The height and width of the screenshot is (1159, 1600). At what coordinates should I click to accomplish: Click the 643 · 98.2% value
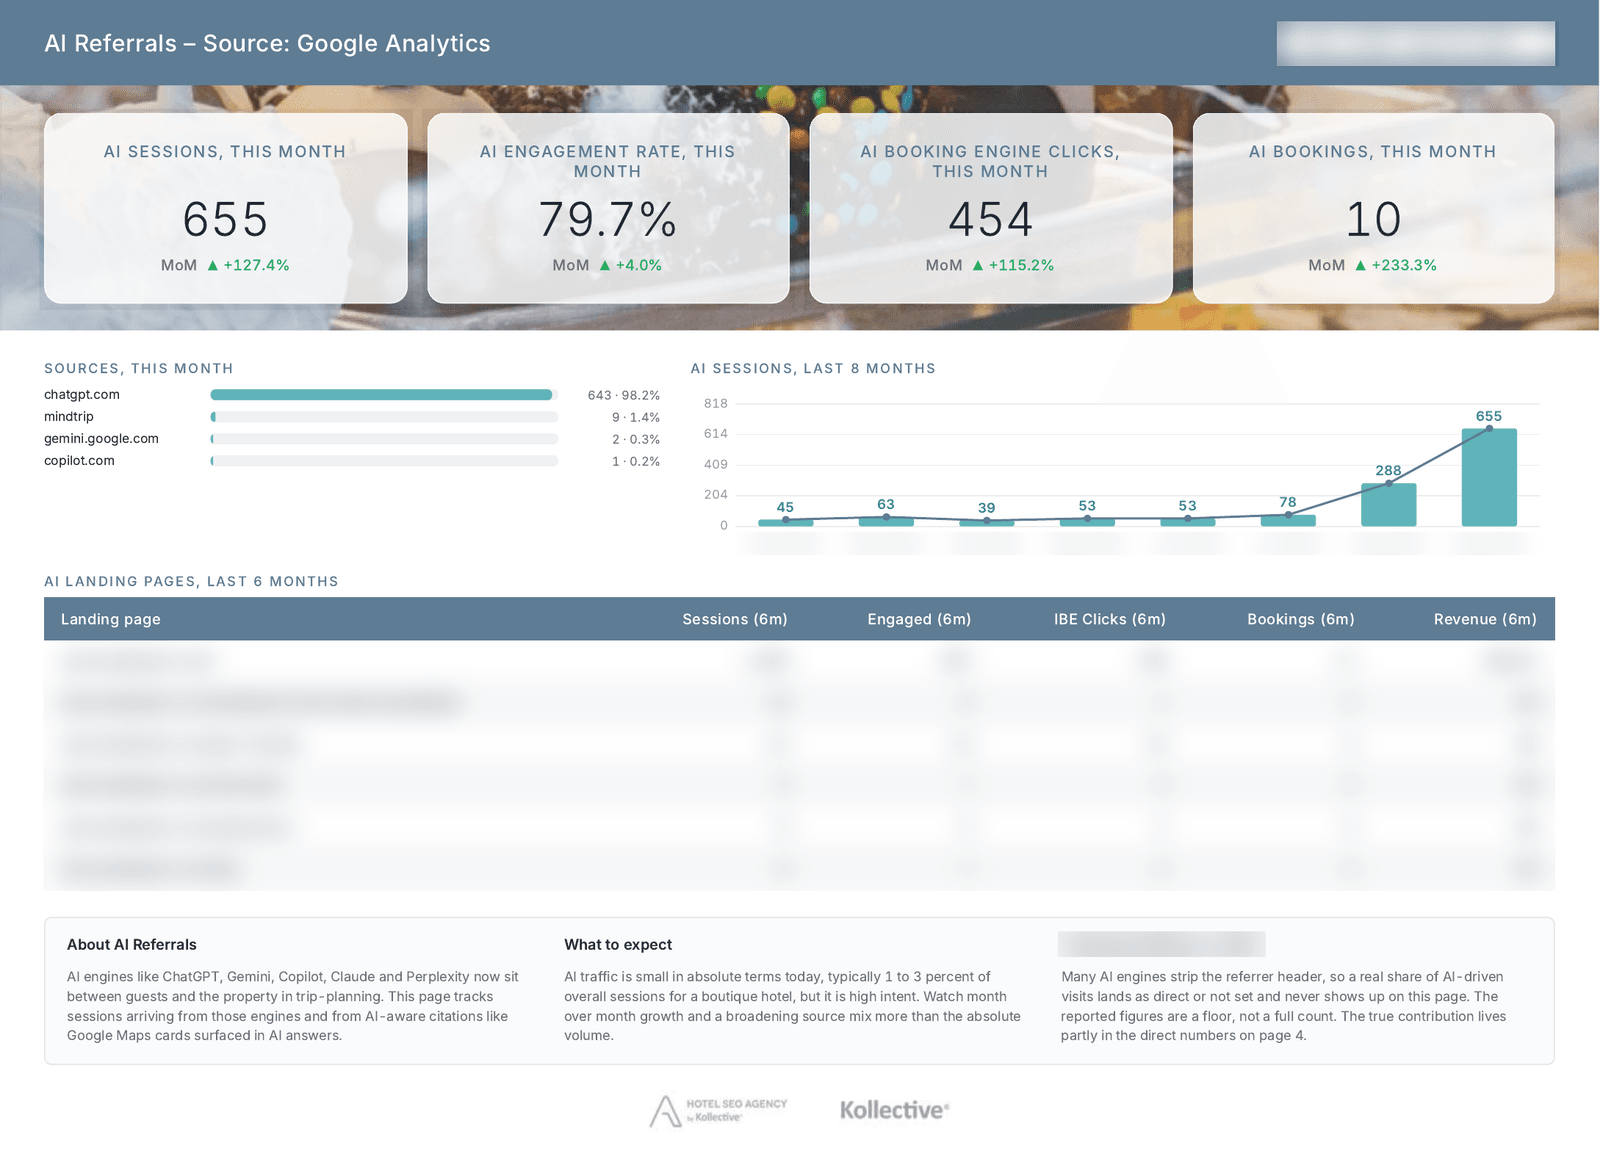pos(624,395)
